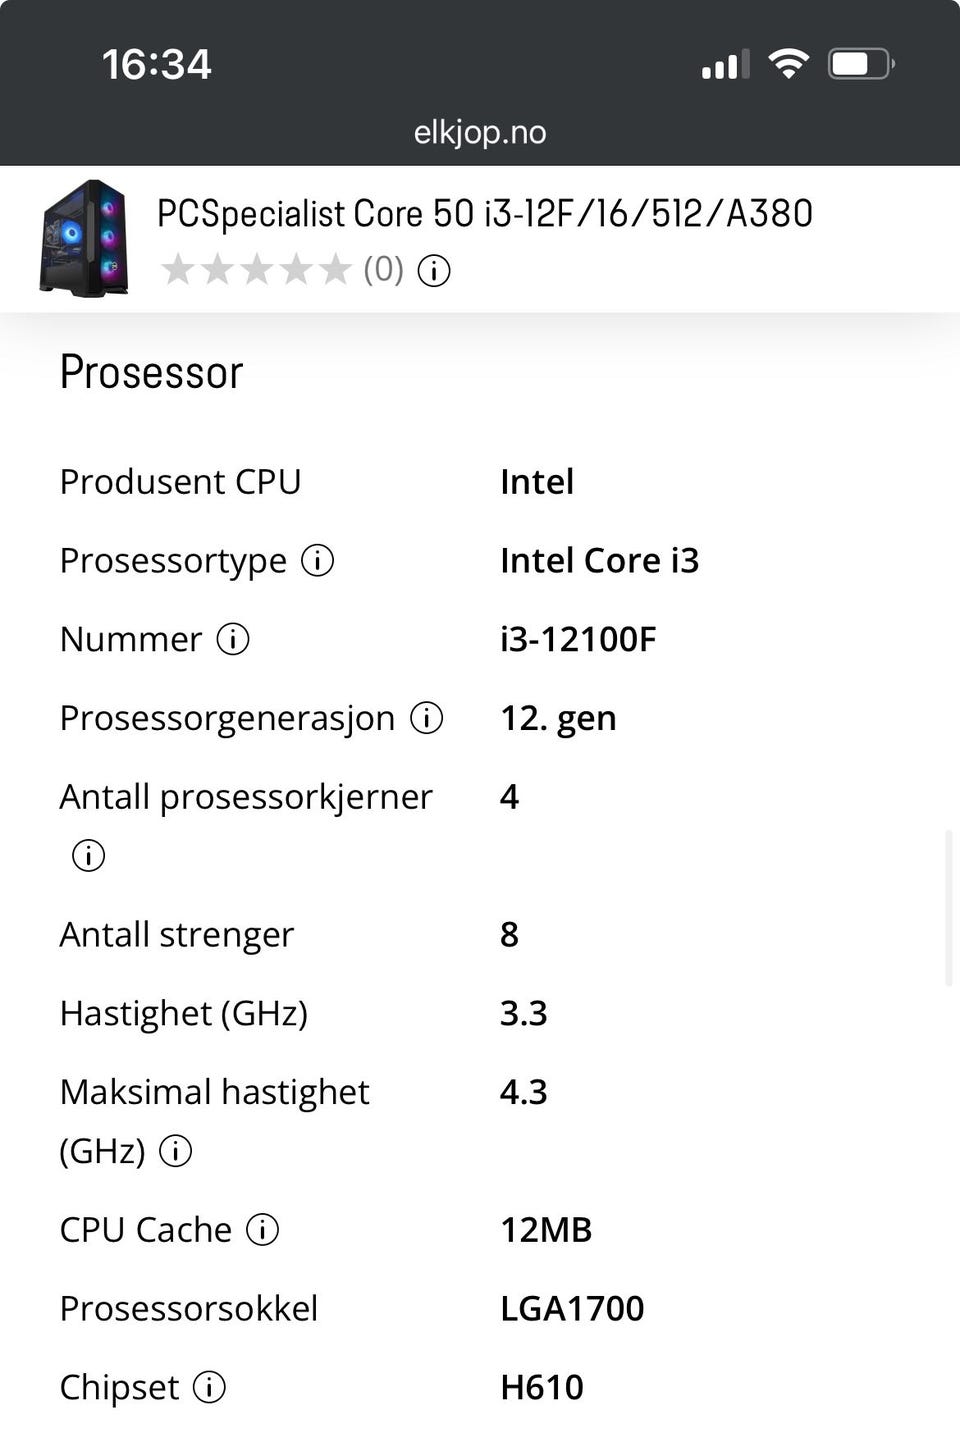Show info for Maksimal hastighet (GHz)
The height and width of the screenshot is (1451, 960).
(x=176, y=1151)
